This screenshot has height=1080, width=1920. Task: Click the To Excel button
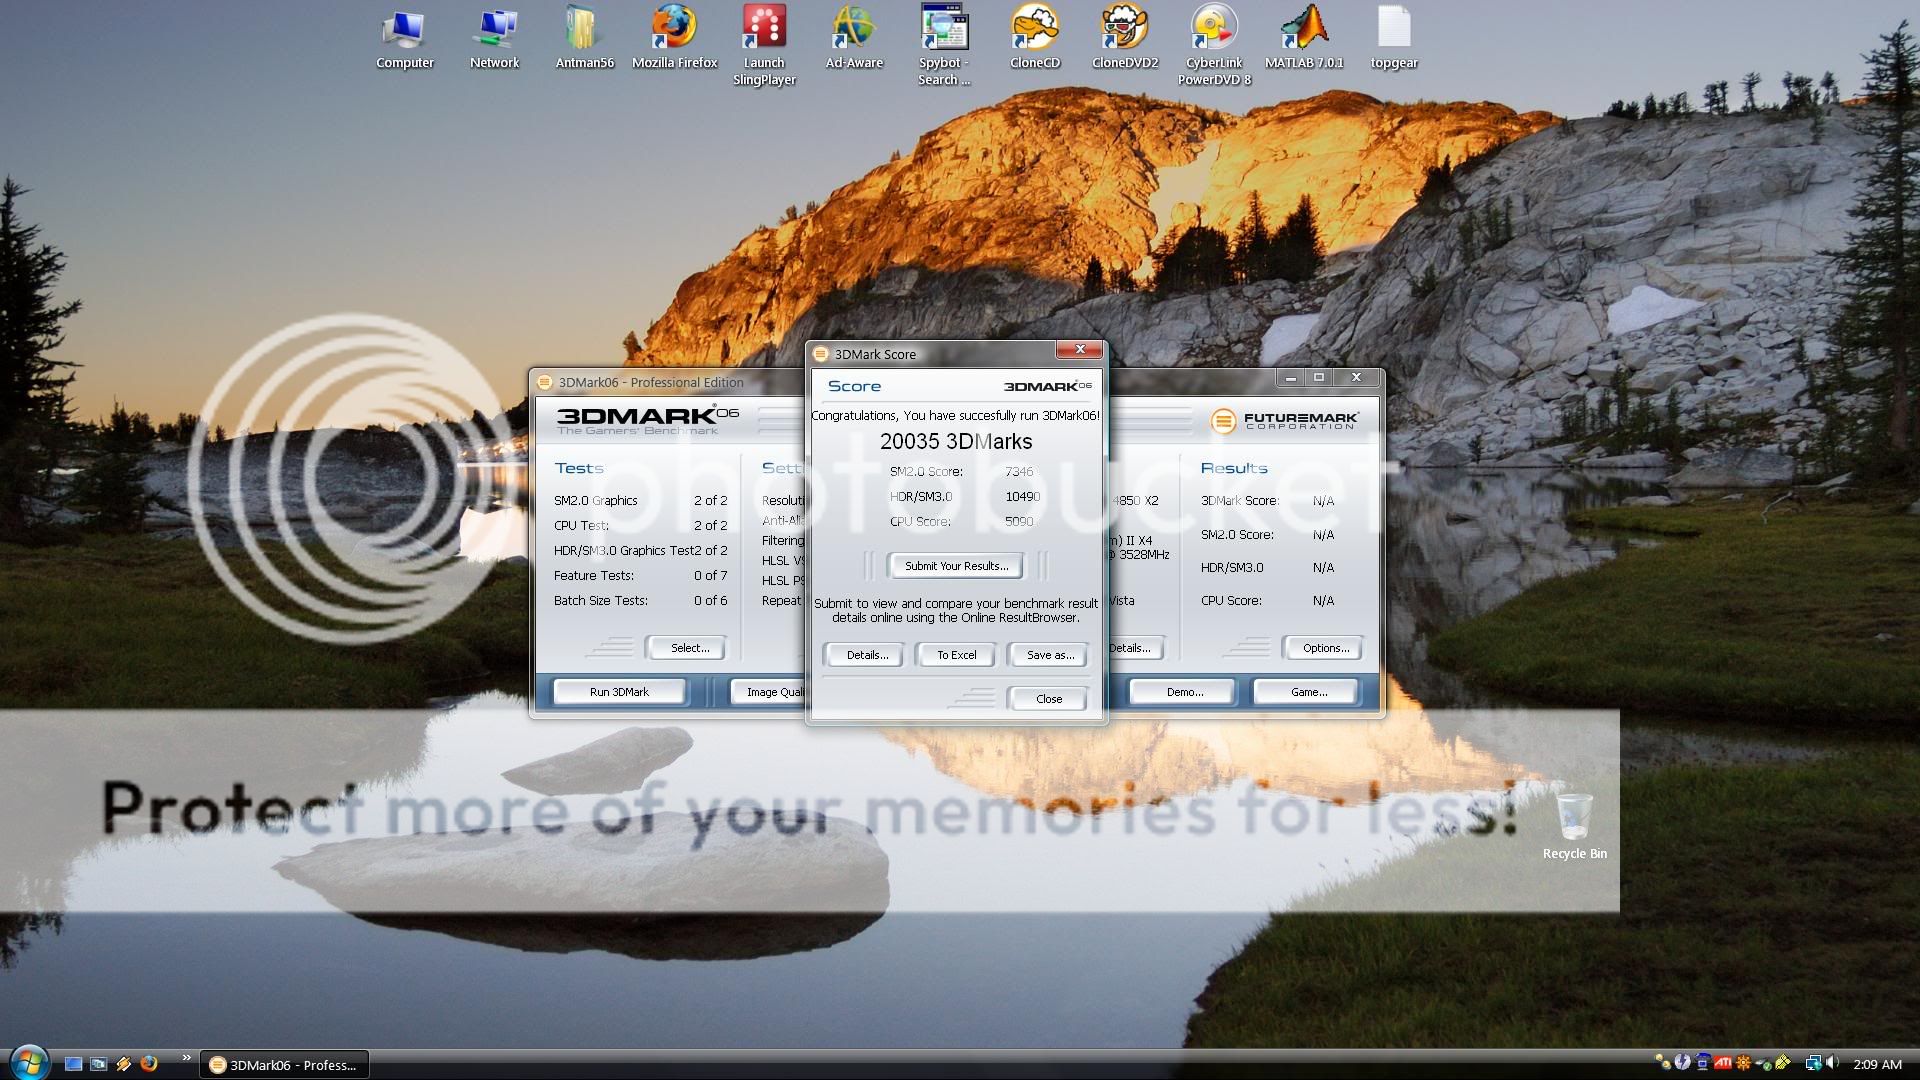click(x=956, y=655)
